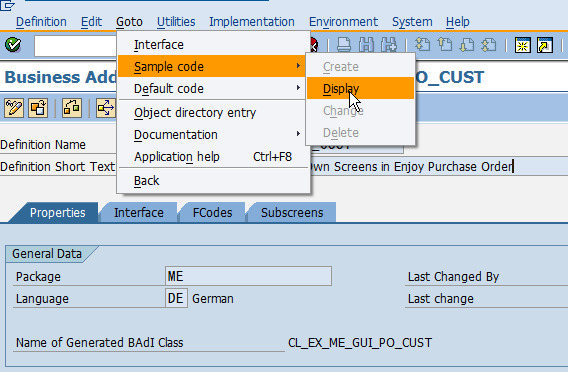Click the Create Shortcut icon
Image resolution: width=568 pixels, height=372 pixels.
pyautogui.click(x=545, y=45)
